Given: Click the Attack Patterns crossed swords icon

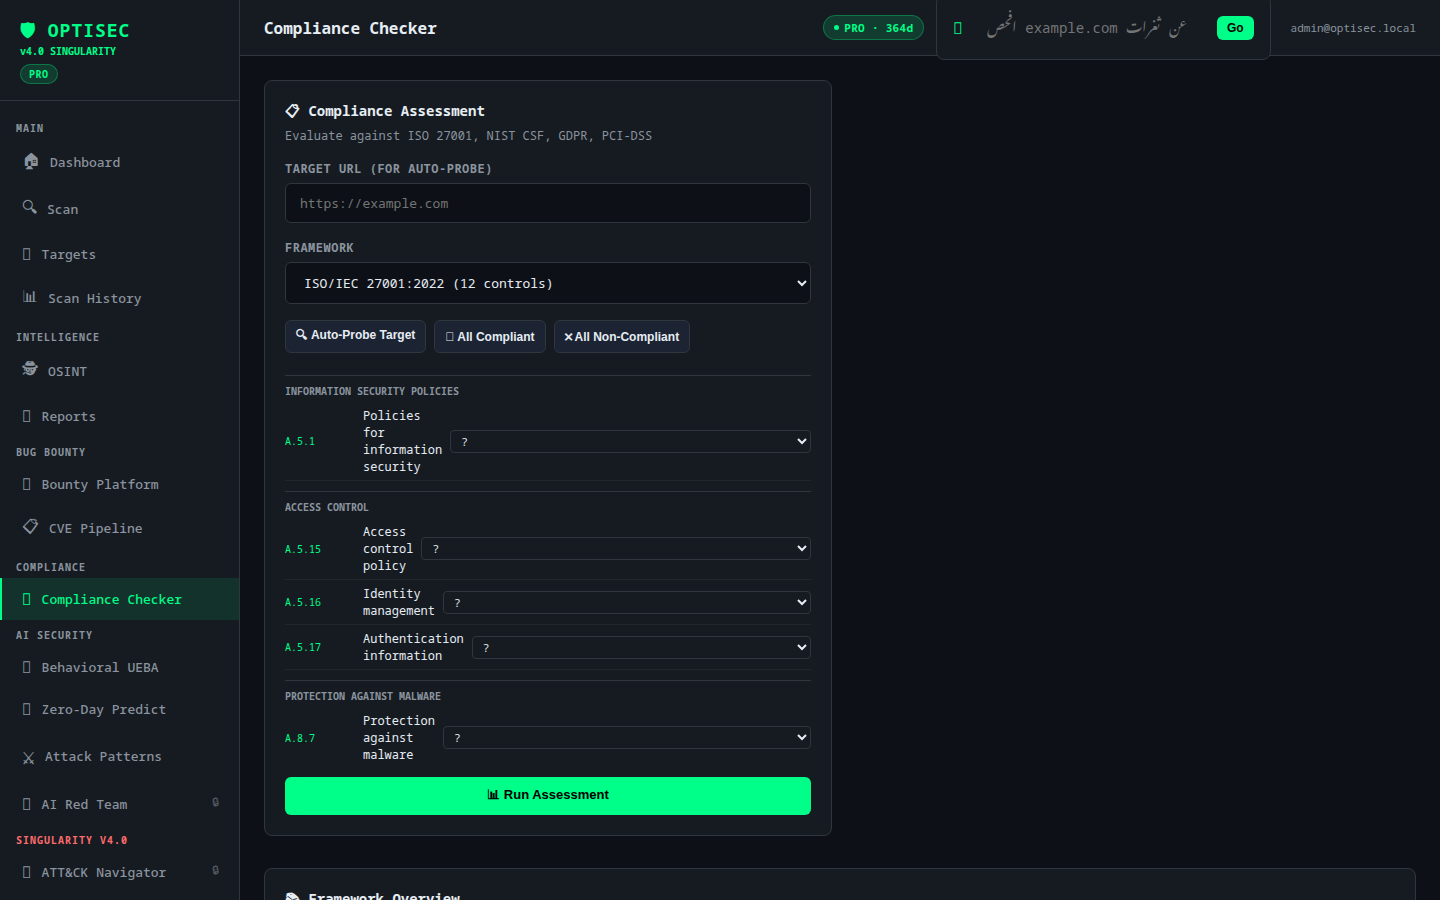Looking at the screenshot, I should [x=28, y=757].
